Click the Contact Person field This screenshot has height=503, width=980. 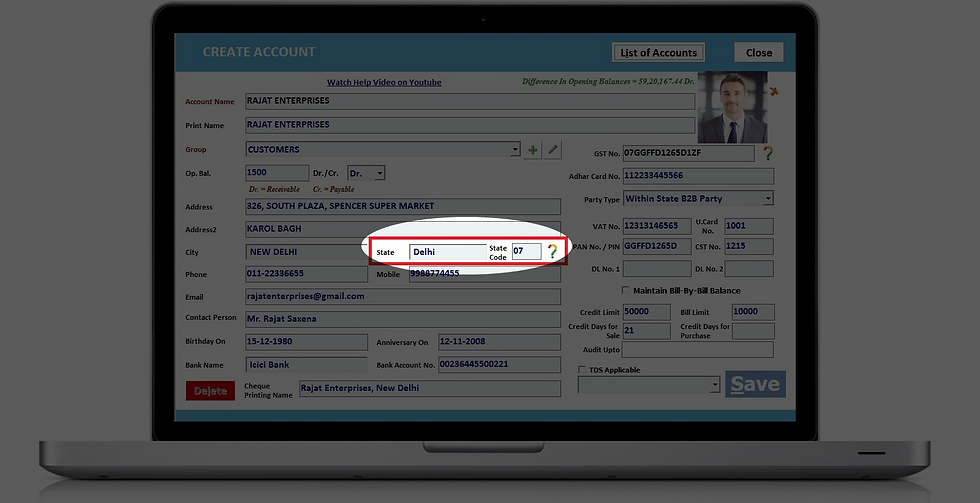(403, 319)
